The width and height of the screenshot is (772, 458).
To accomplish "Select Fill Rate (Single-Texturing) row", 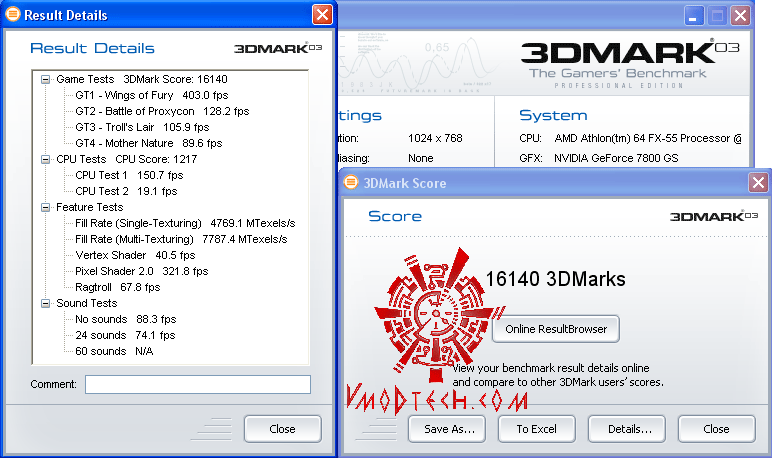I will 185,223.
